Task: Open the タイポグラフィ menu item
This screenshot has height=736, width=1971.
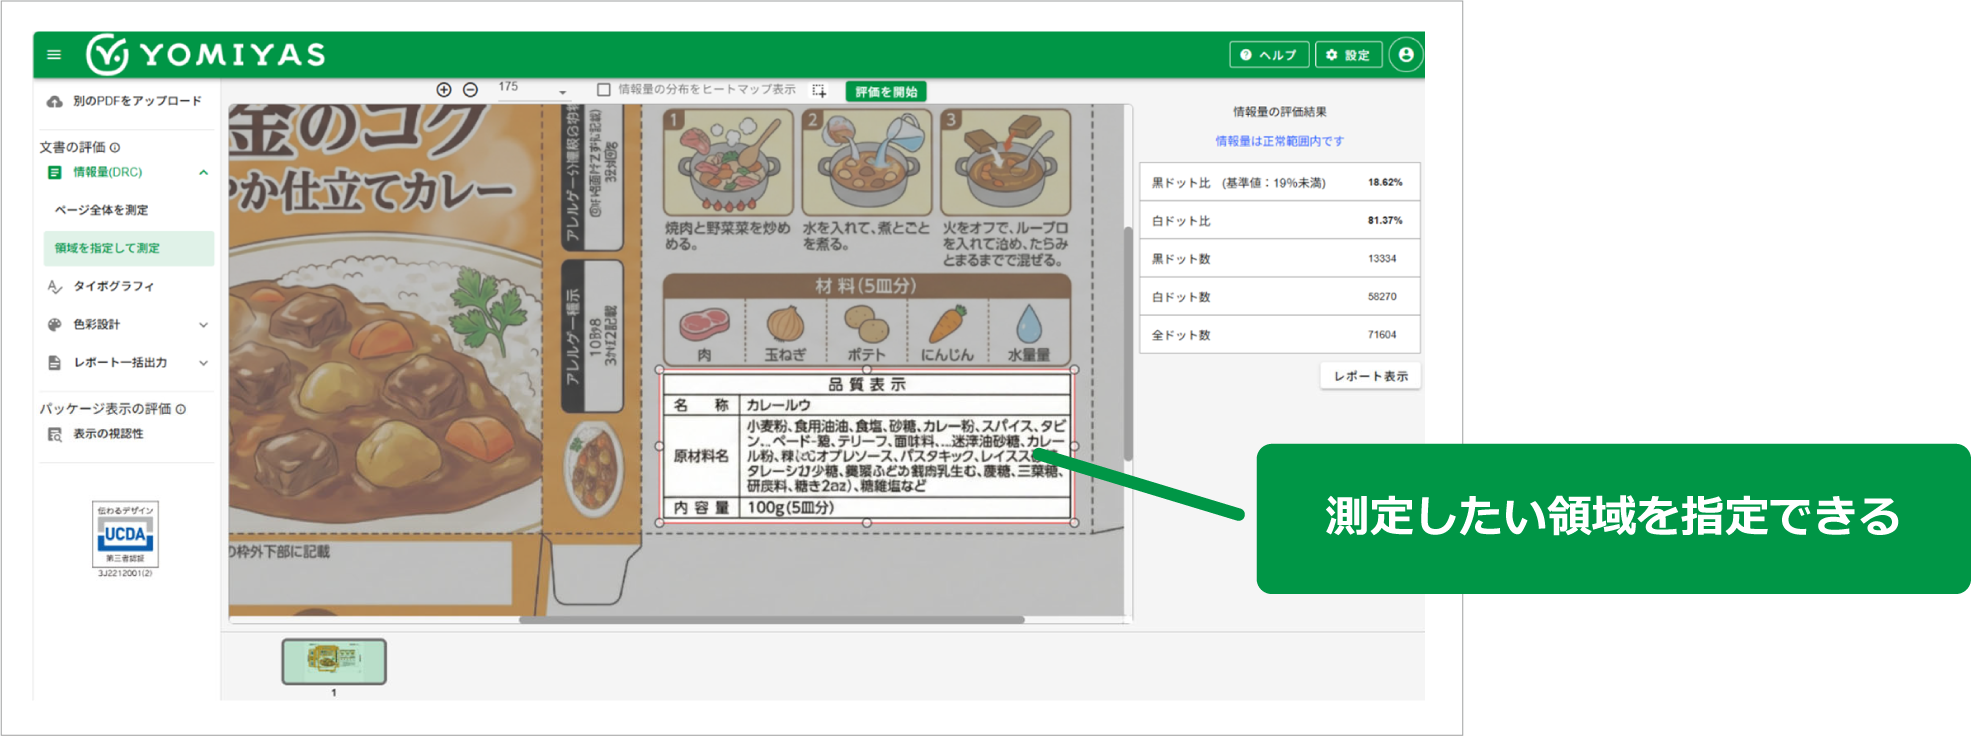Action: [113, 287]
